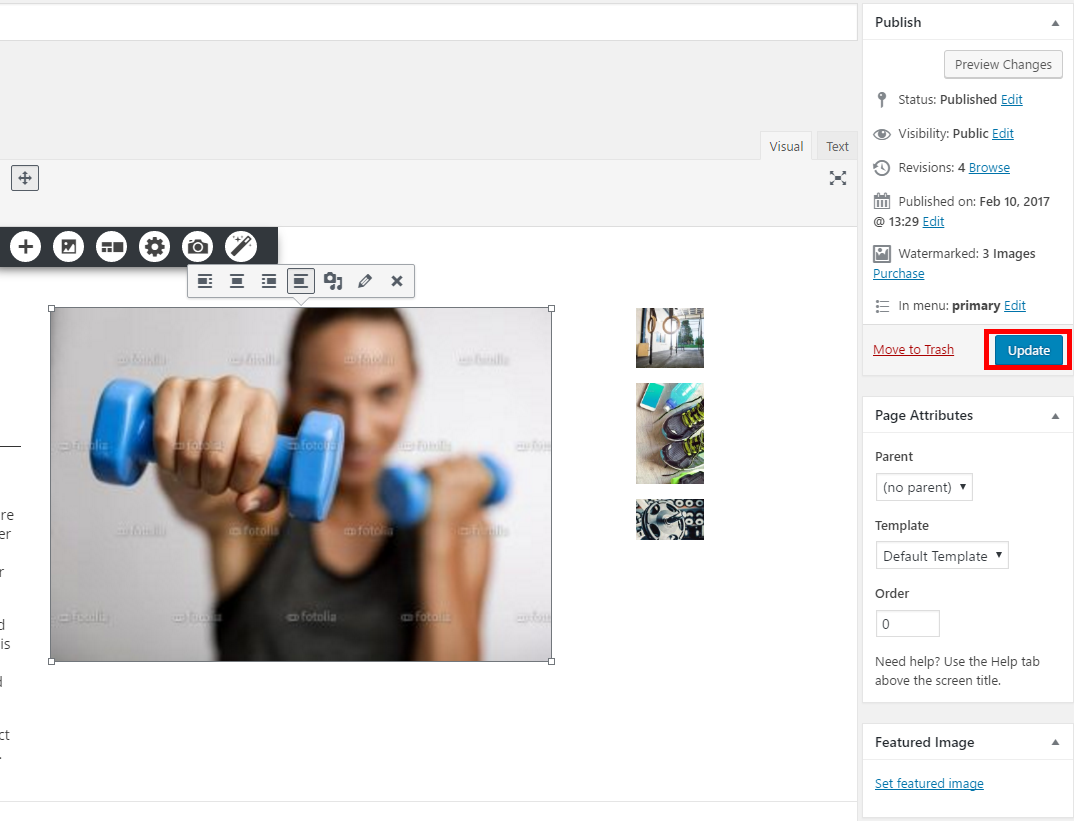
Task: Align the image center
Action: click(x=237, y=281)
